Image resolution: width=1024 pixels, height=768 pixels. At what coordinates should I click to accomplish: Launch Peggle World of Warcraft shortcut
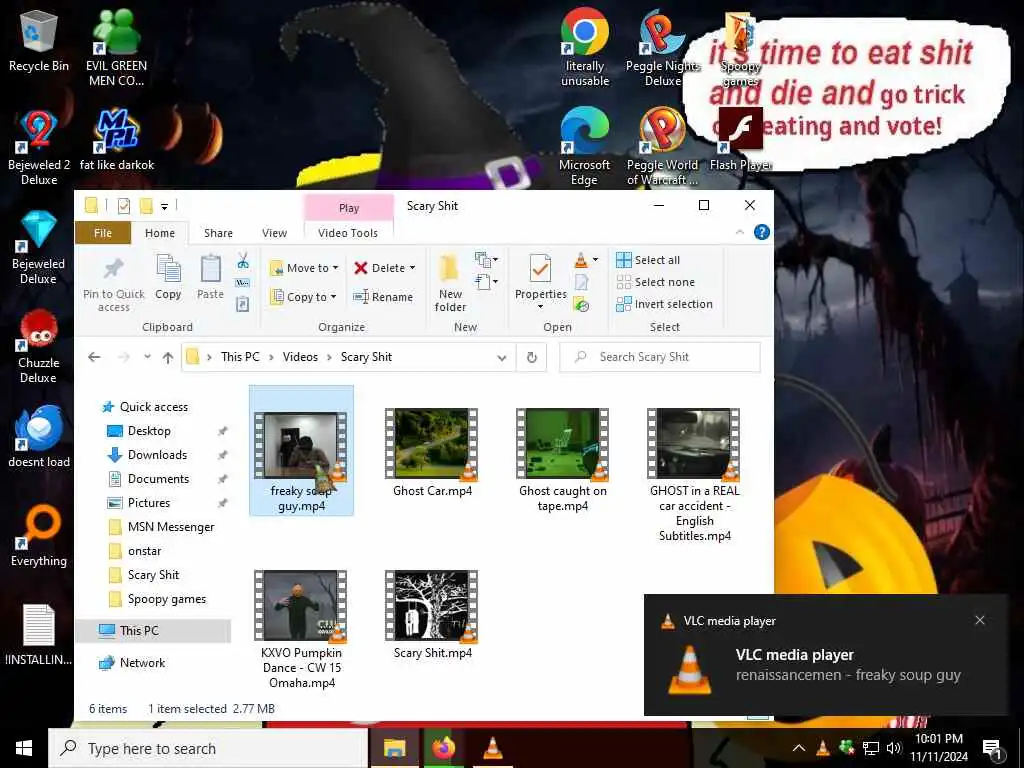[x=662, y=147]
